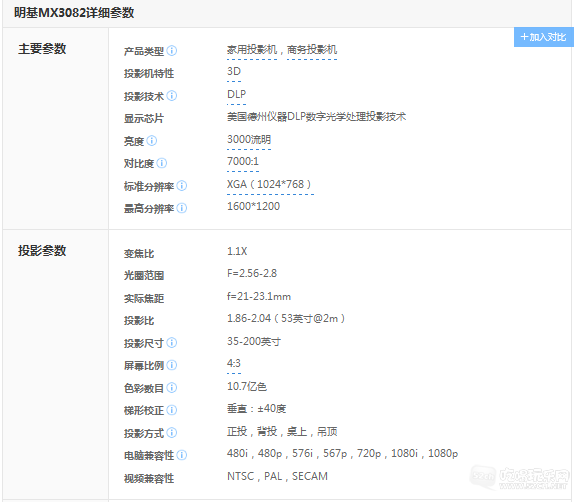
Task: Select the 10.7亿色 color count value
Action: pyautogui.click(x=247, y=387)
